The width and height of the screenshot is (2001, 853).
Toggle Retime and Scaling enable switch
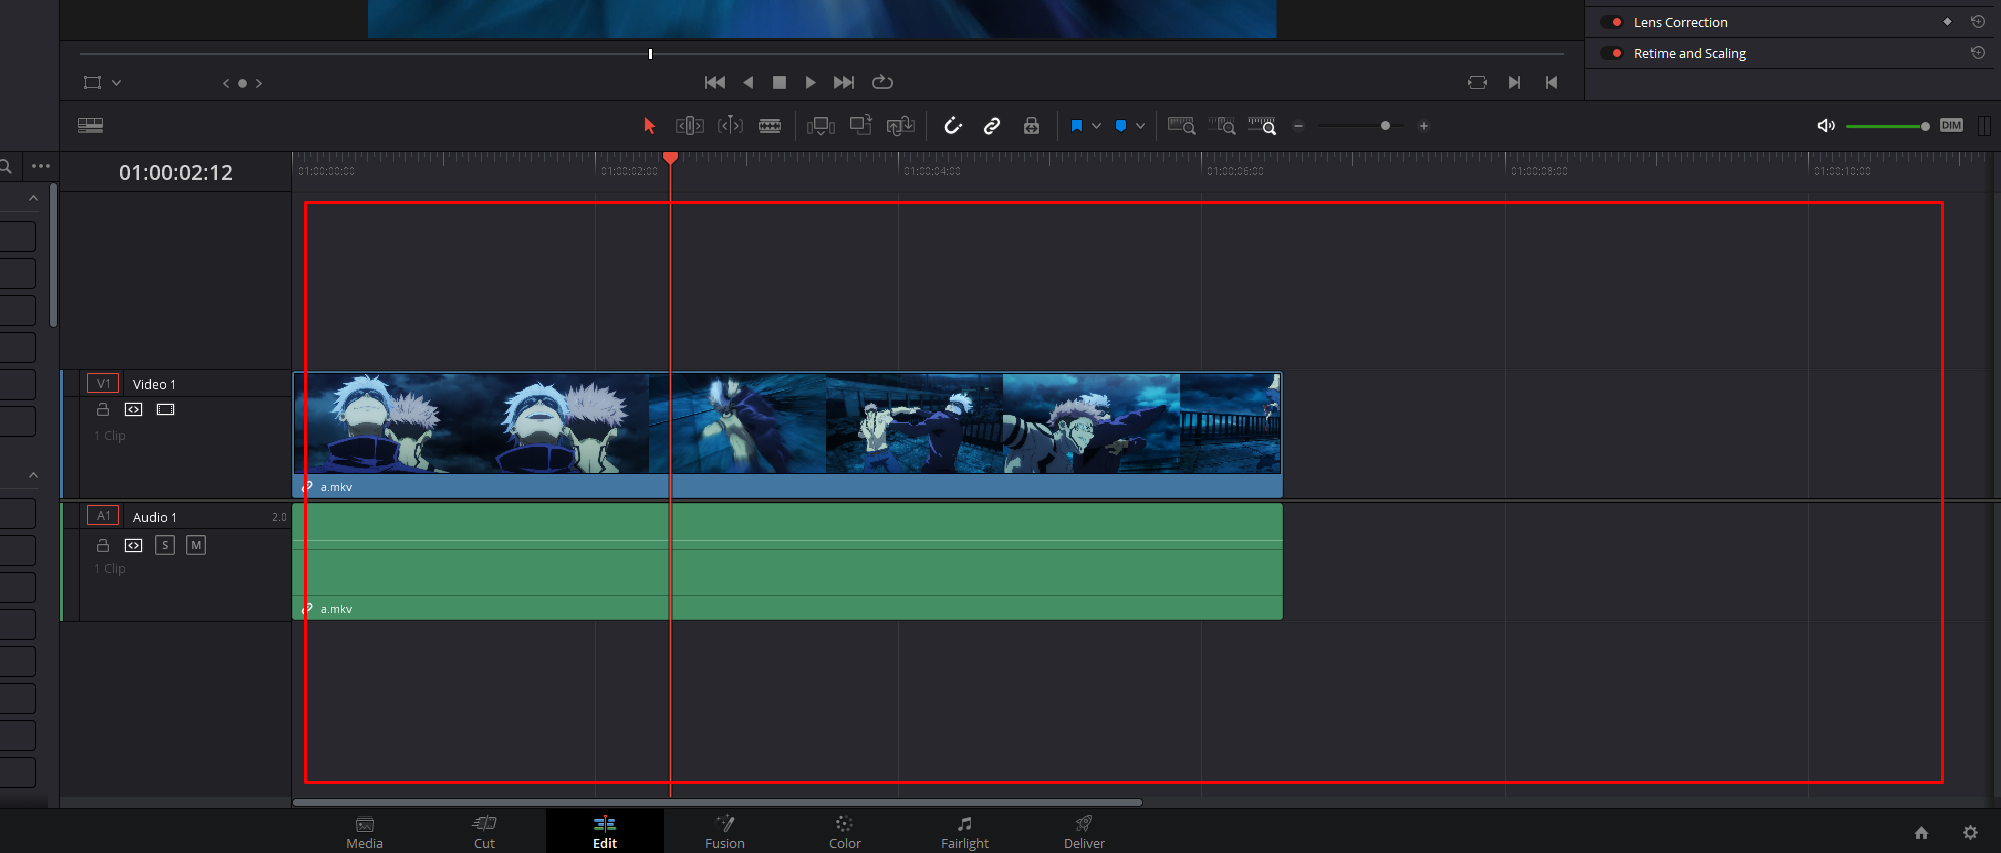pos(1612,53)
